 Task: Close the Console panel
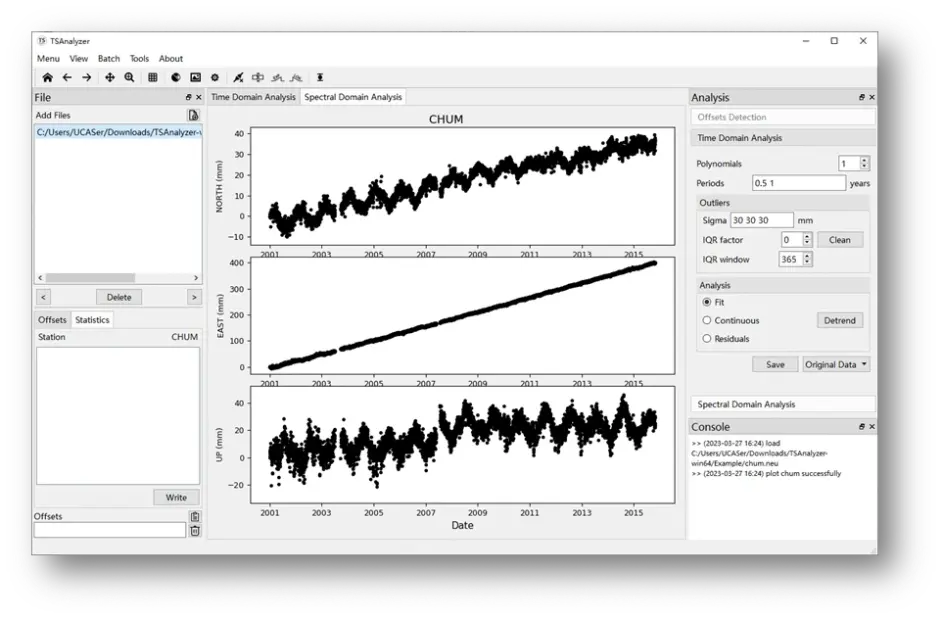[x=872, y=427]
